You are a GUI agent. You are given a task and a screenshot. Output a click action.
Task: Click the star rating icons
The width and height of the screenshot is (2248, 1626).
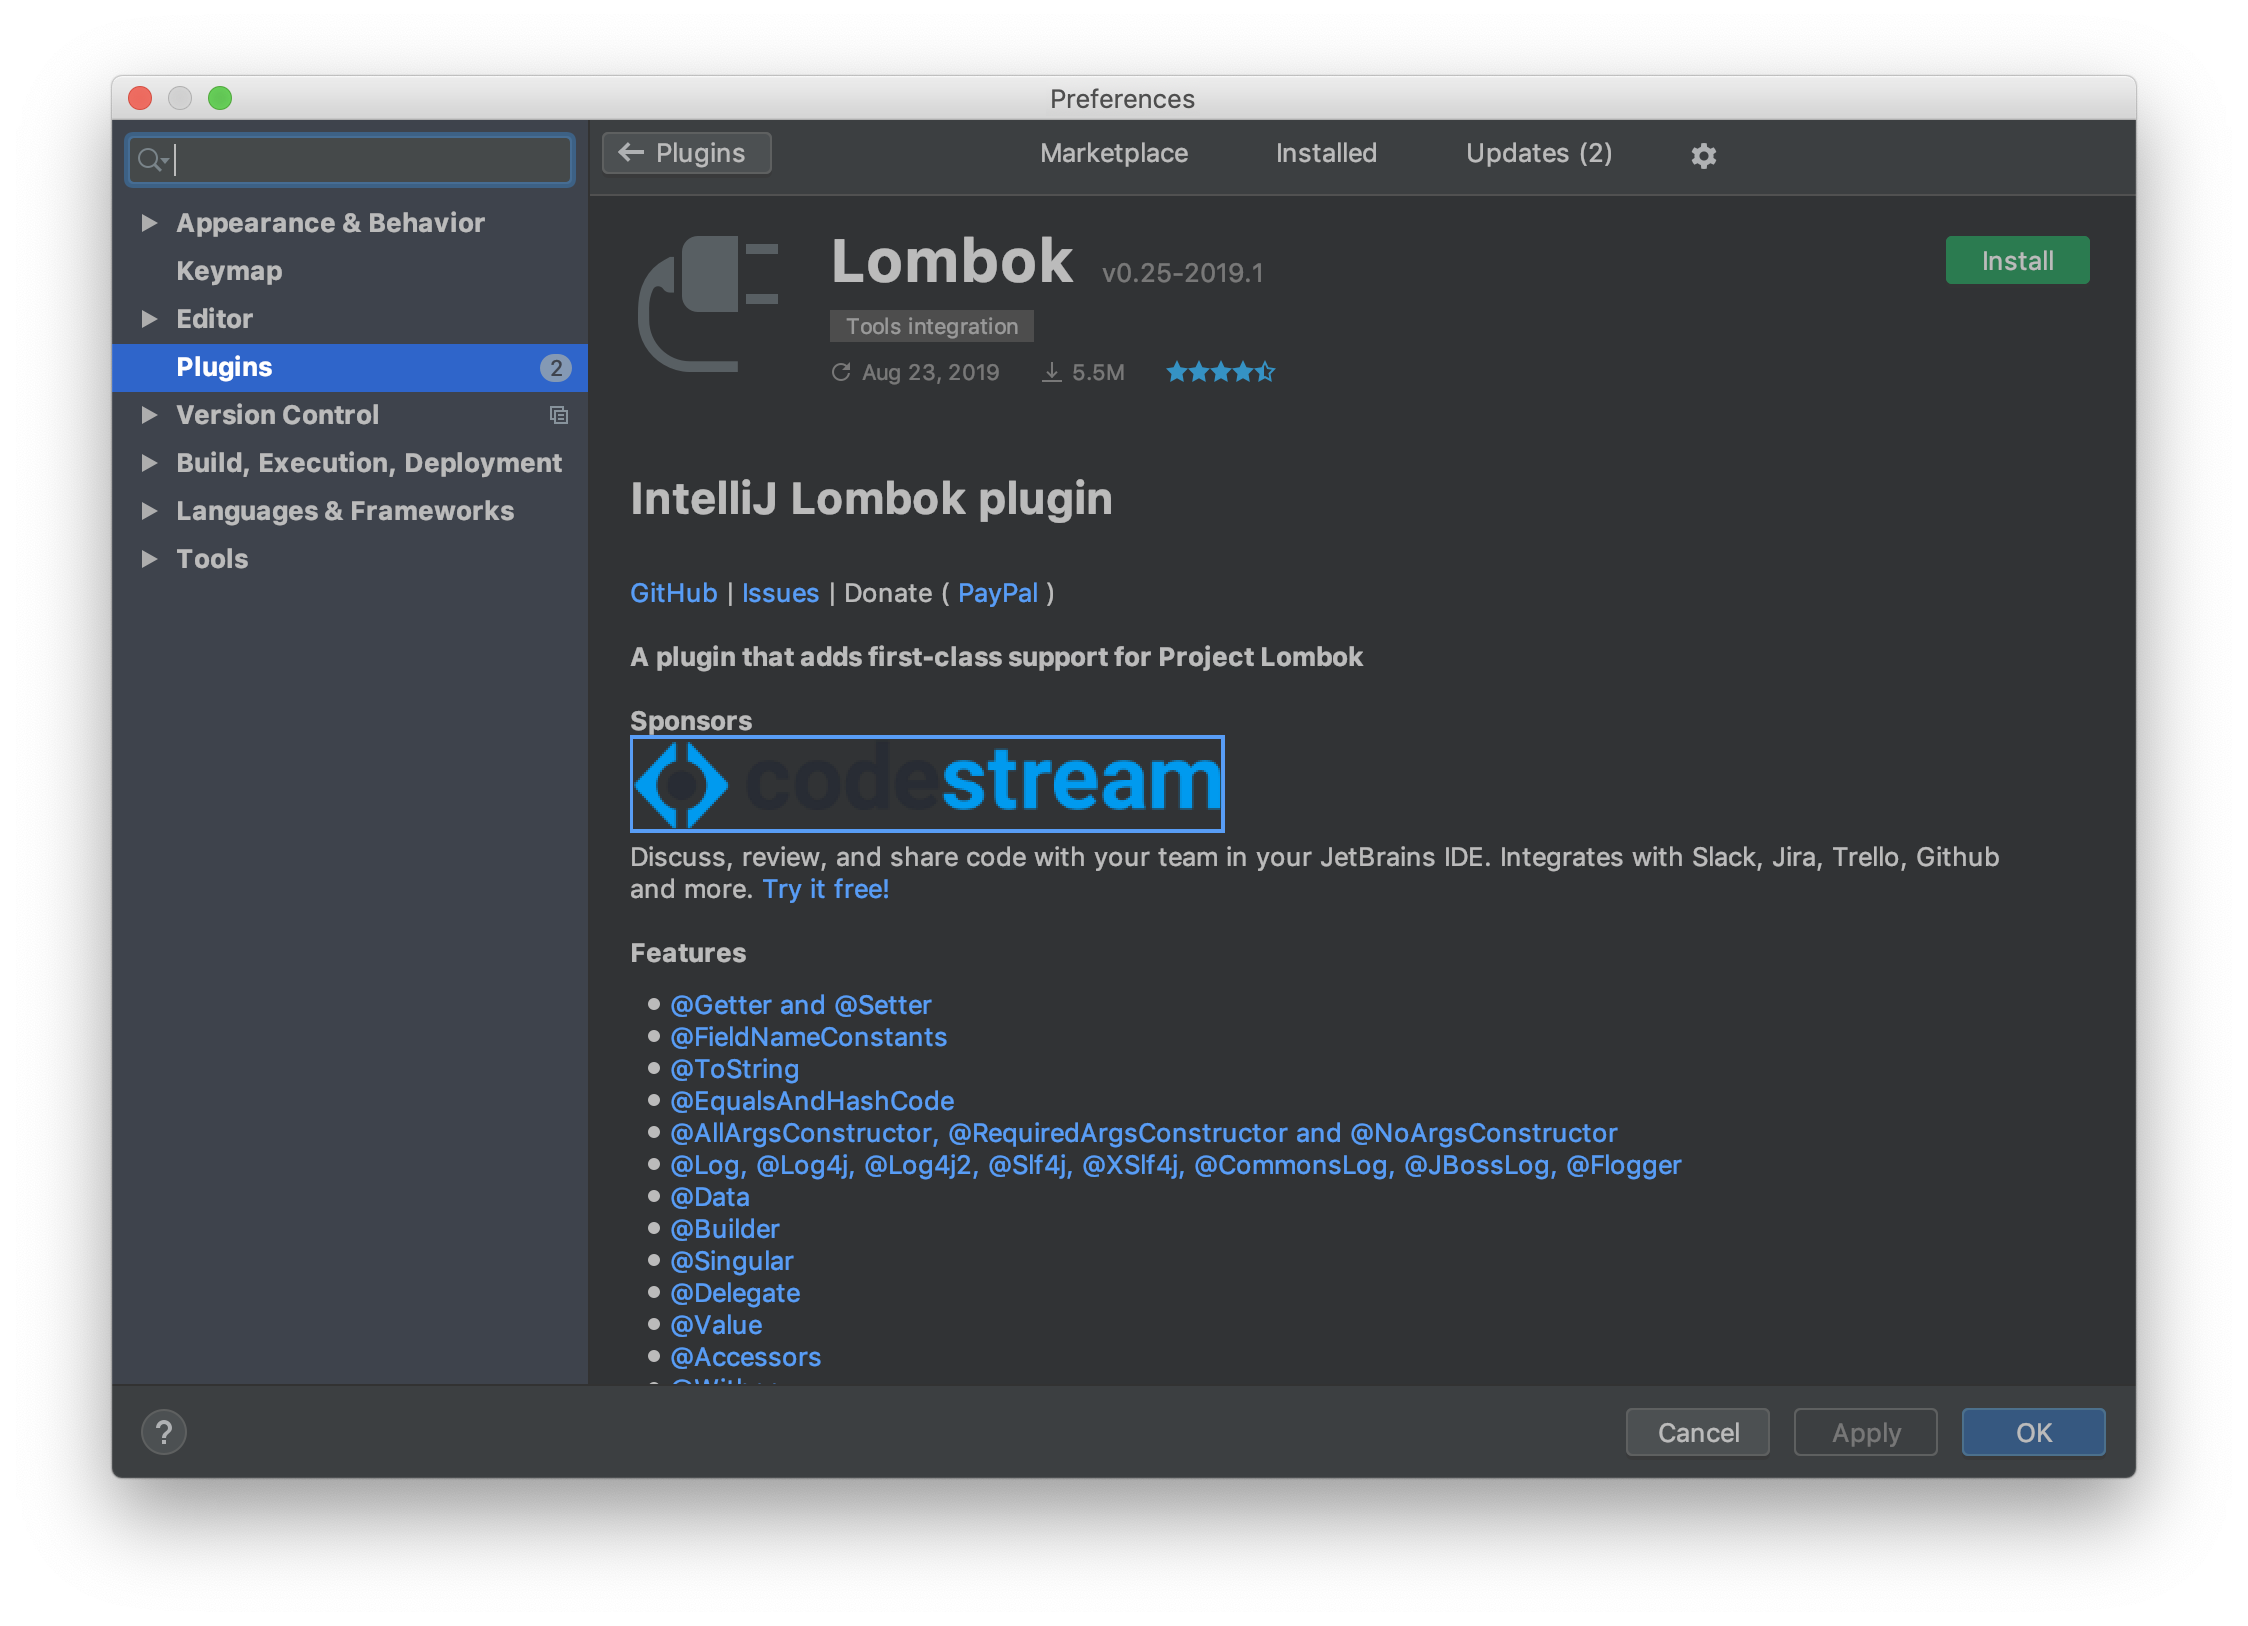point(1220,372)
